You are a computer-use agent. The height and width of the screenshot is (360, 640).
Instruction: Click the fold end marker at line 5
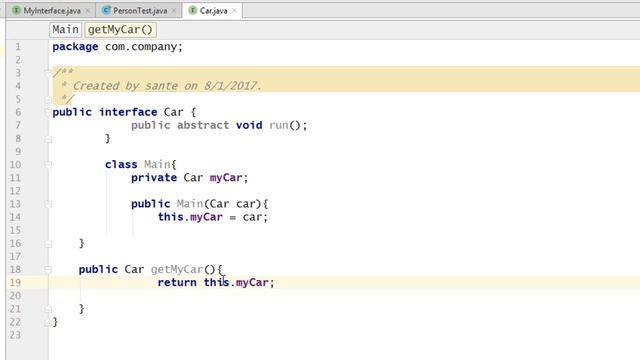click(48, 99)
